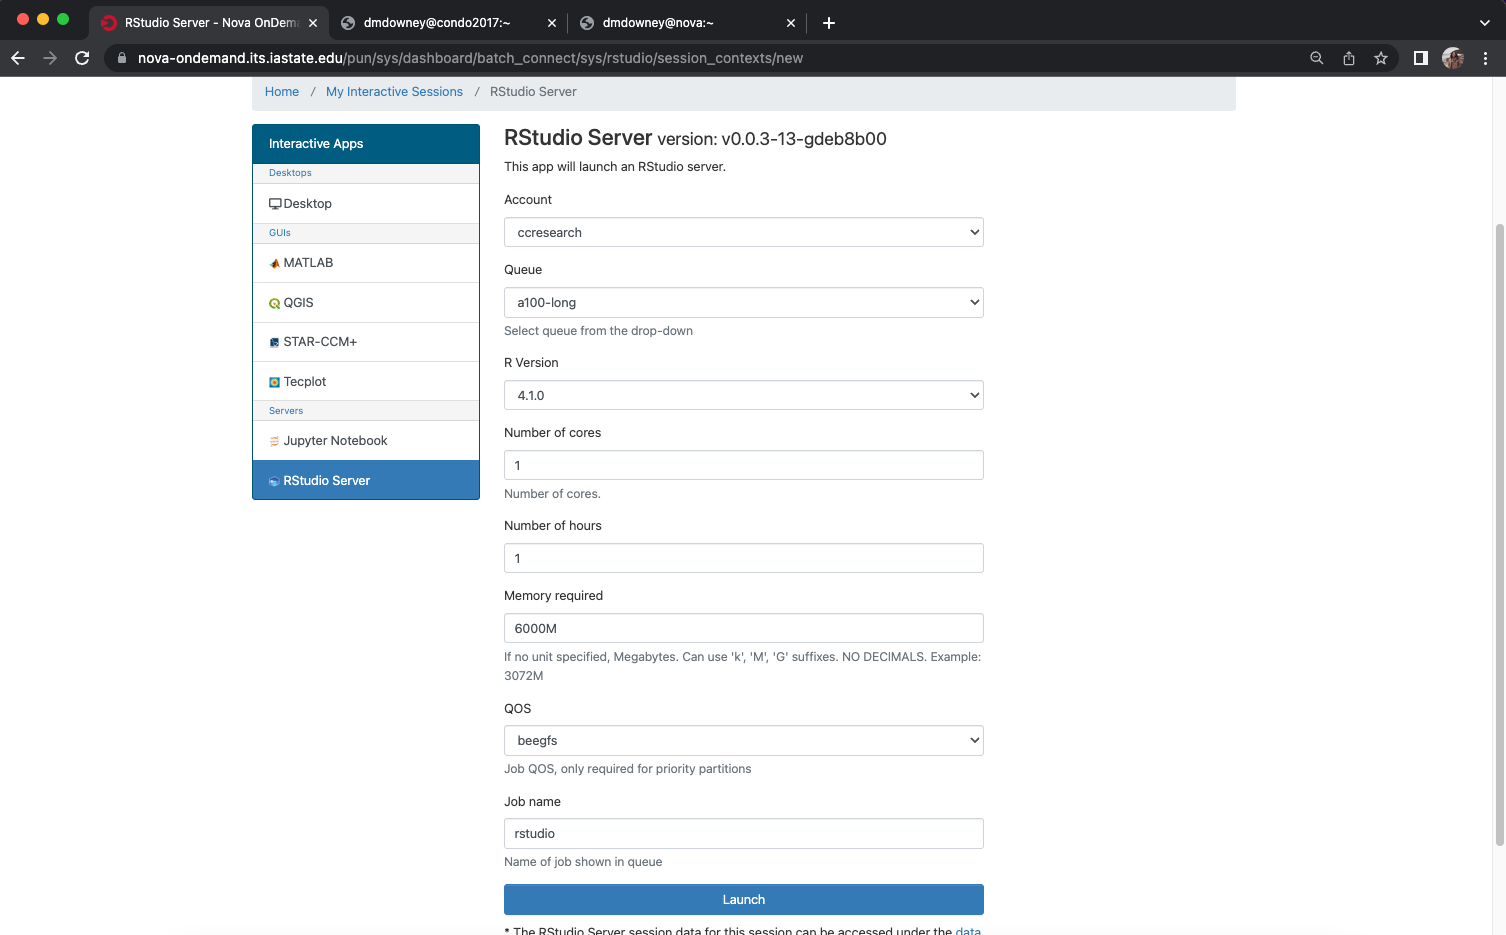The width and height of the screenshot is (1506, 935).
Task: Click 'Select queue from the drop-down' hint
Action: (598, 331)
